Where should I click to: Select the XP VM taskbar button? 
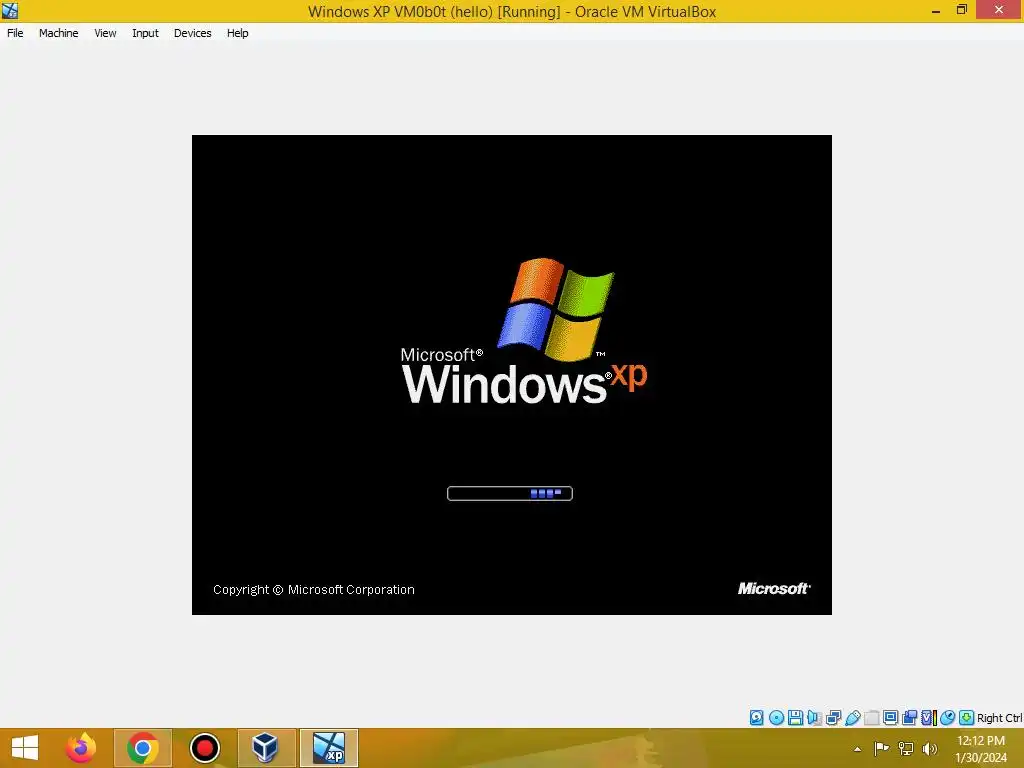328,748
